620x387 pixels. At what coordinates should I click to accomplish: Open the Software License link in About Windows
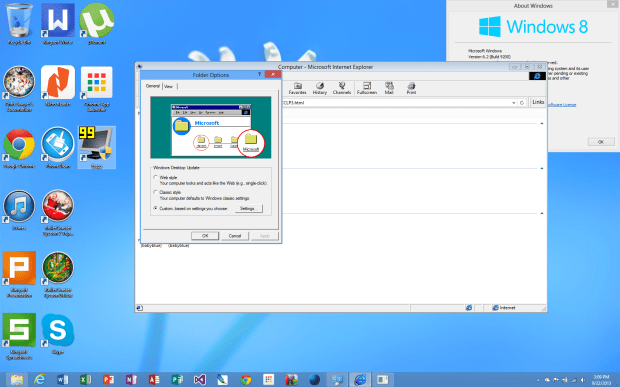pos(561,105)
